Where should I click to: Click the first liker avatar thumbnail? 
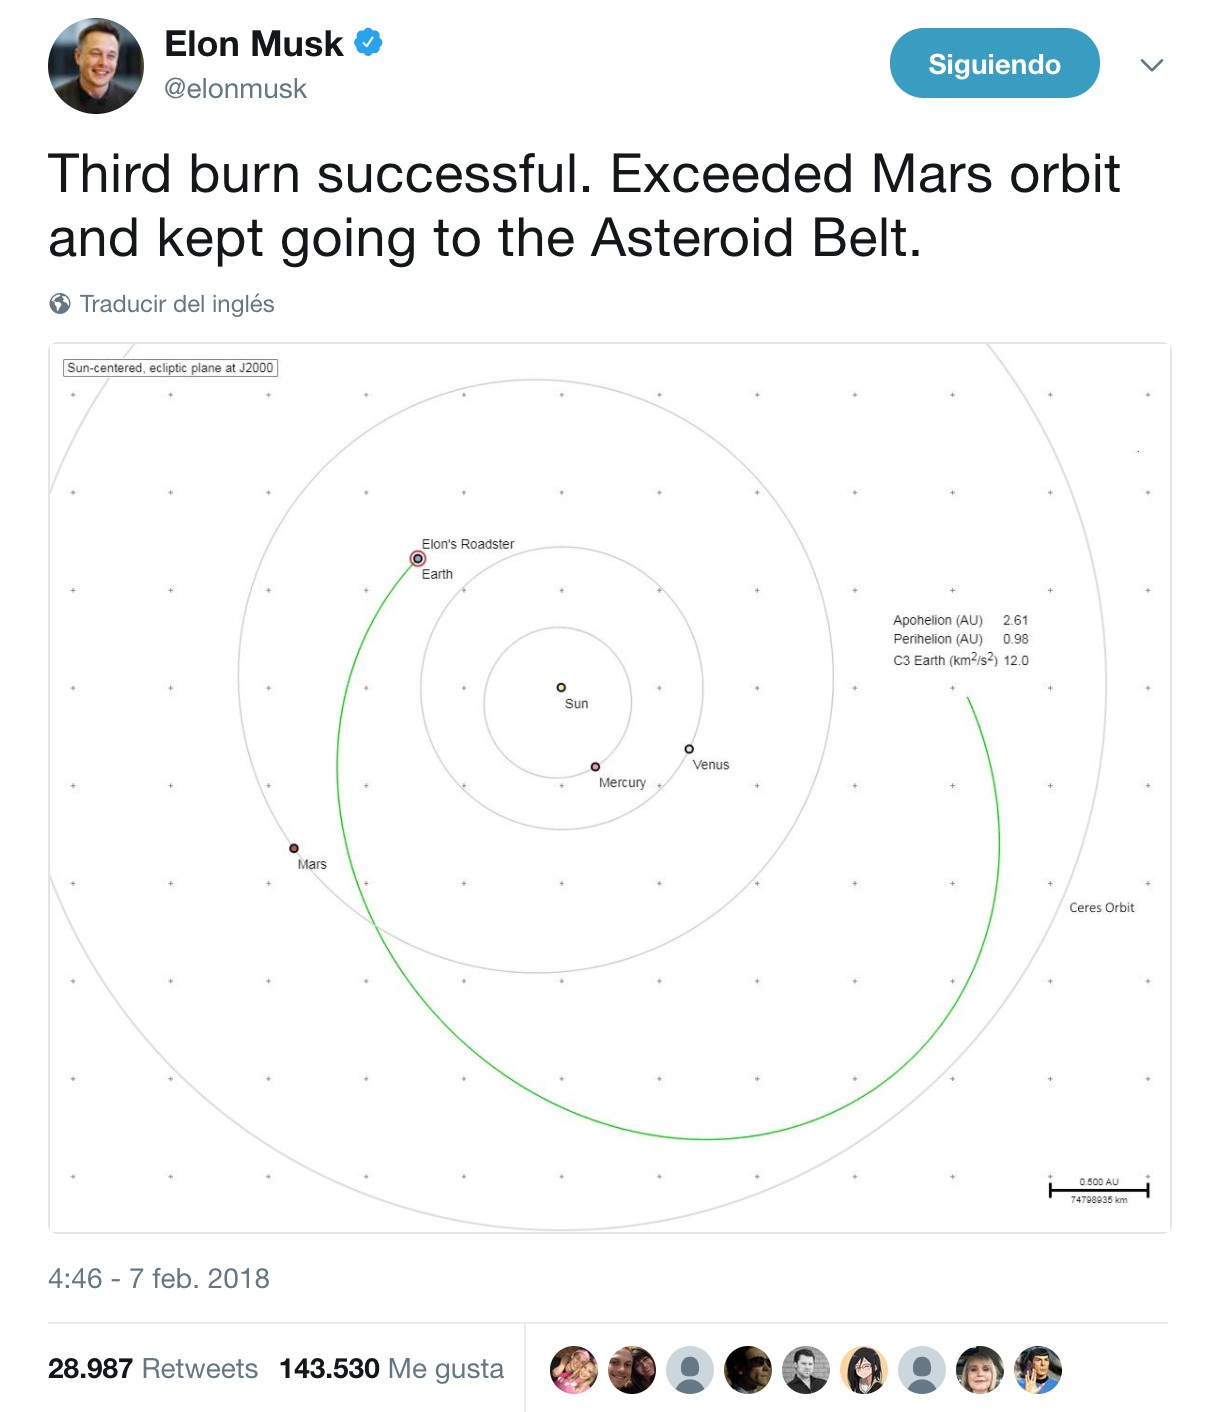pyautogui.click(x=574, y=1370)
